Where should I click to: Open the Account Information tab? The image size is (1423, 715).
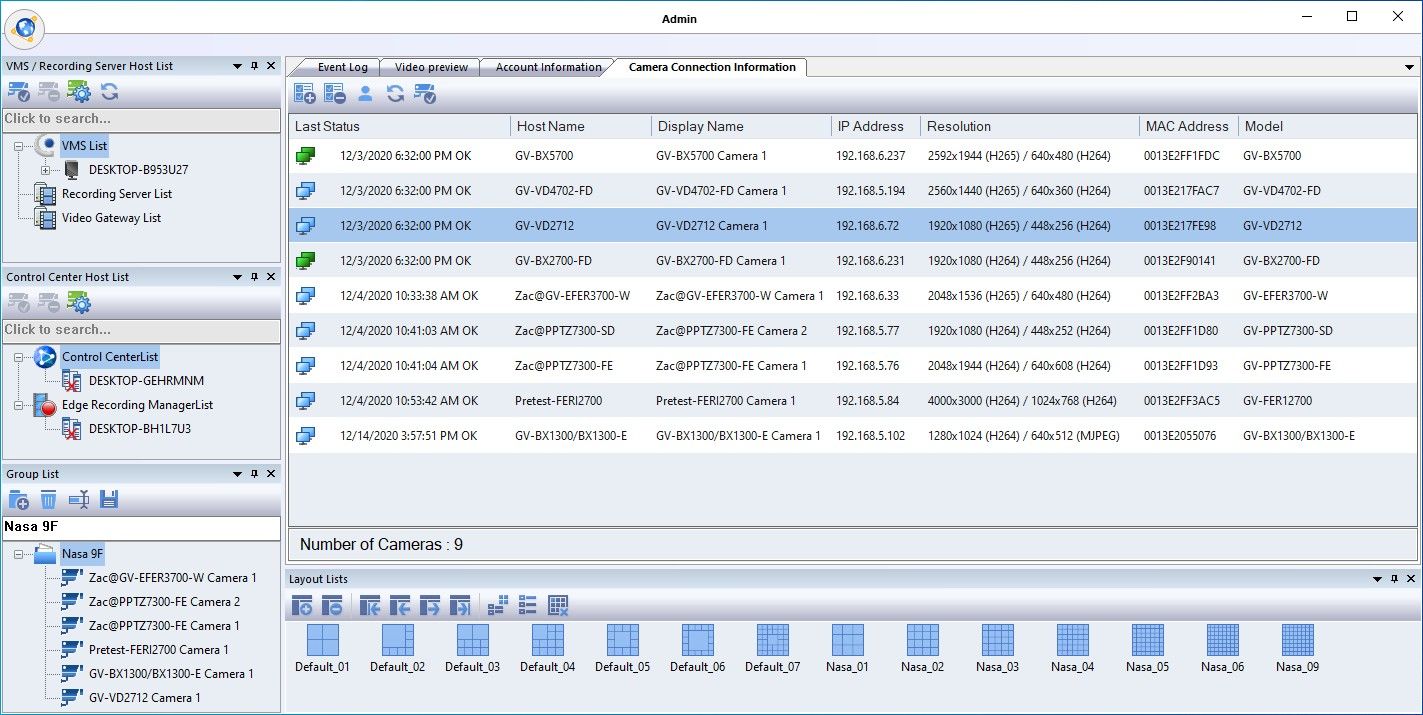pyautogui.click(x=548, y=67)
